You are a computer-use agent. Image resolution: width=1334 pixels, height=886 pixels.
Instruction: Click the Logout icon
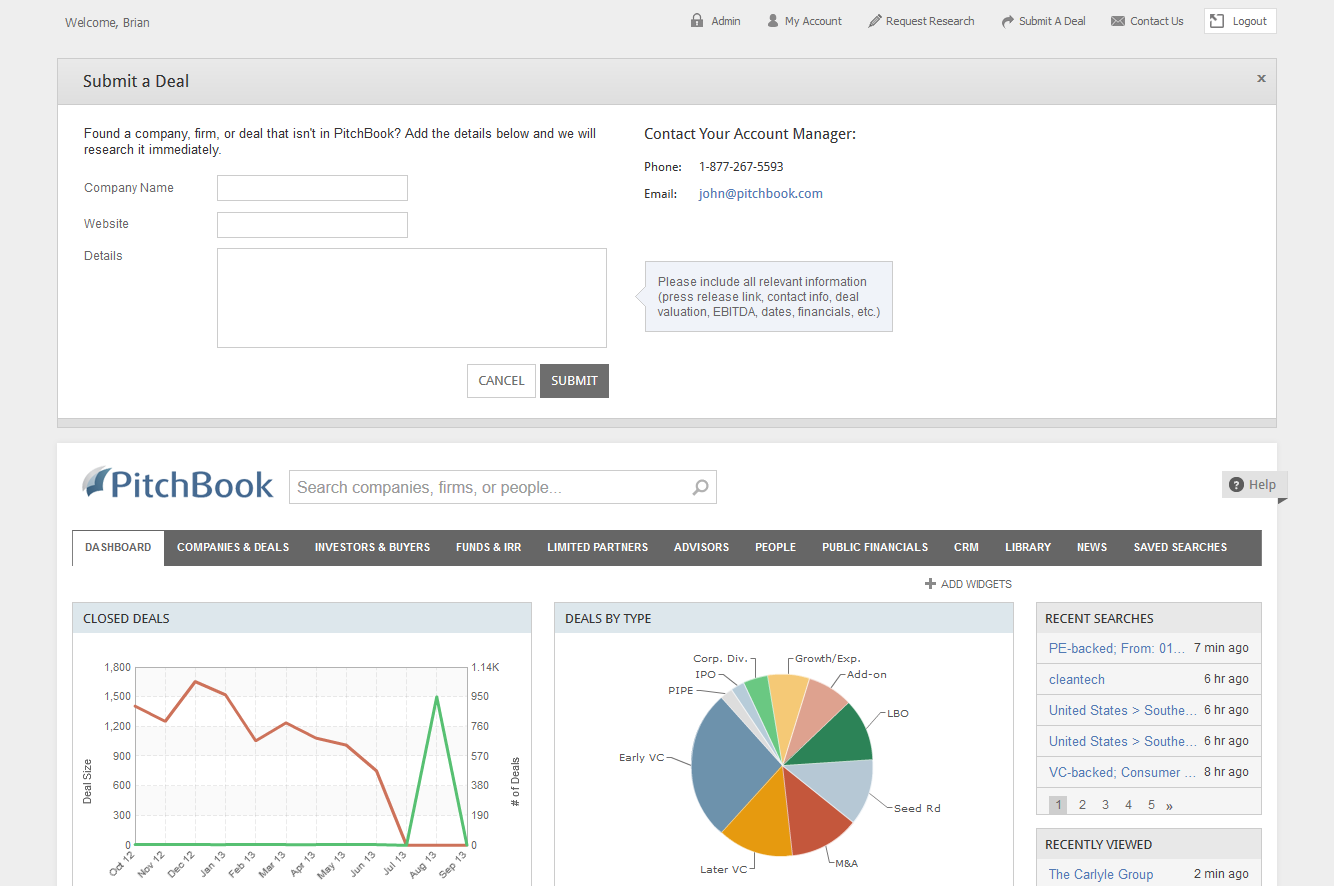1217,21
